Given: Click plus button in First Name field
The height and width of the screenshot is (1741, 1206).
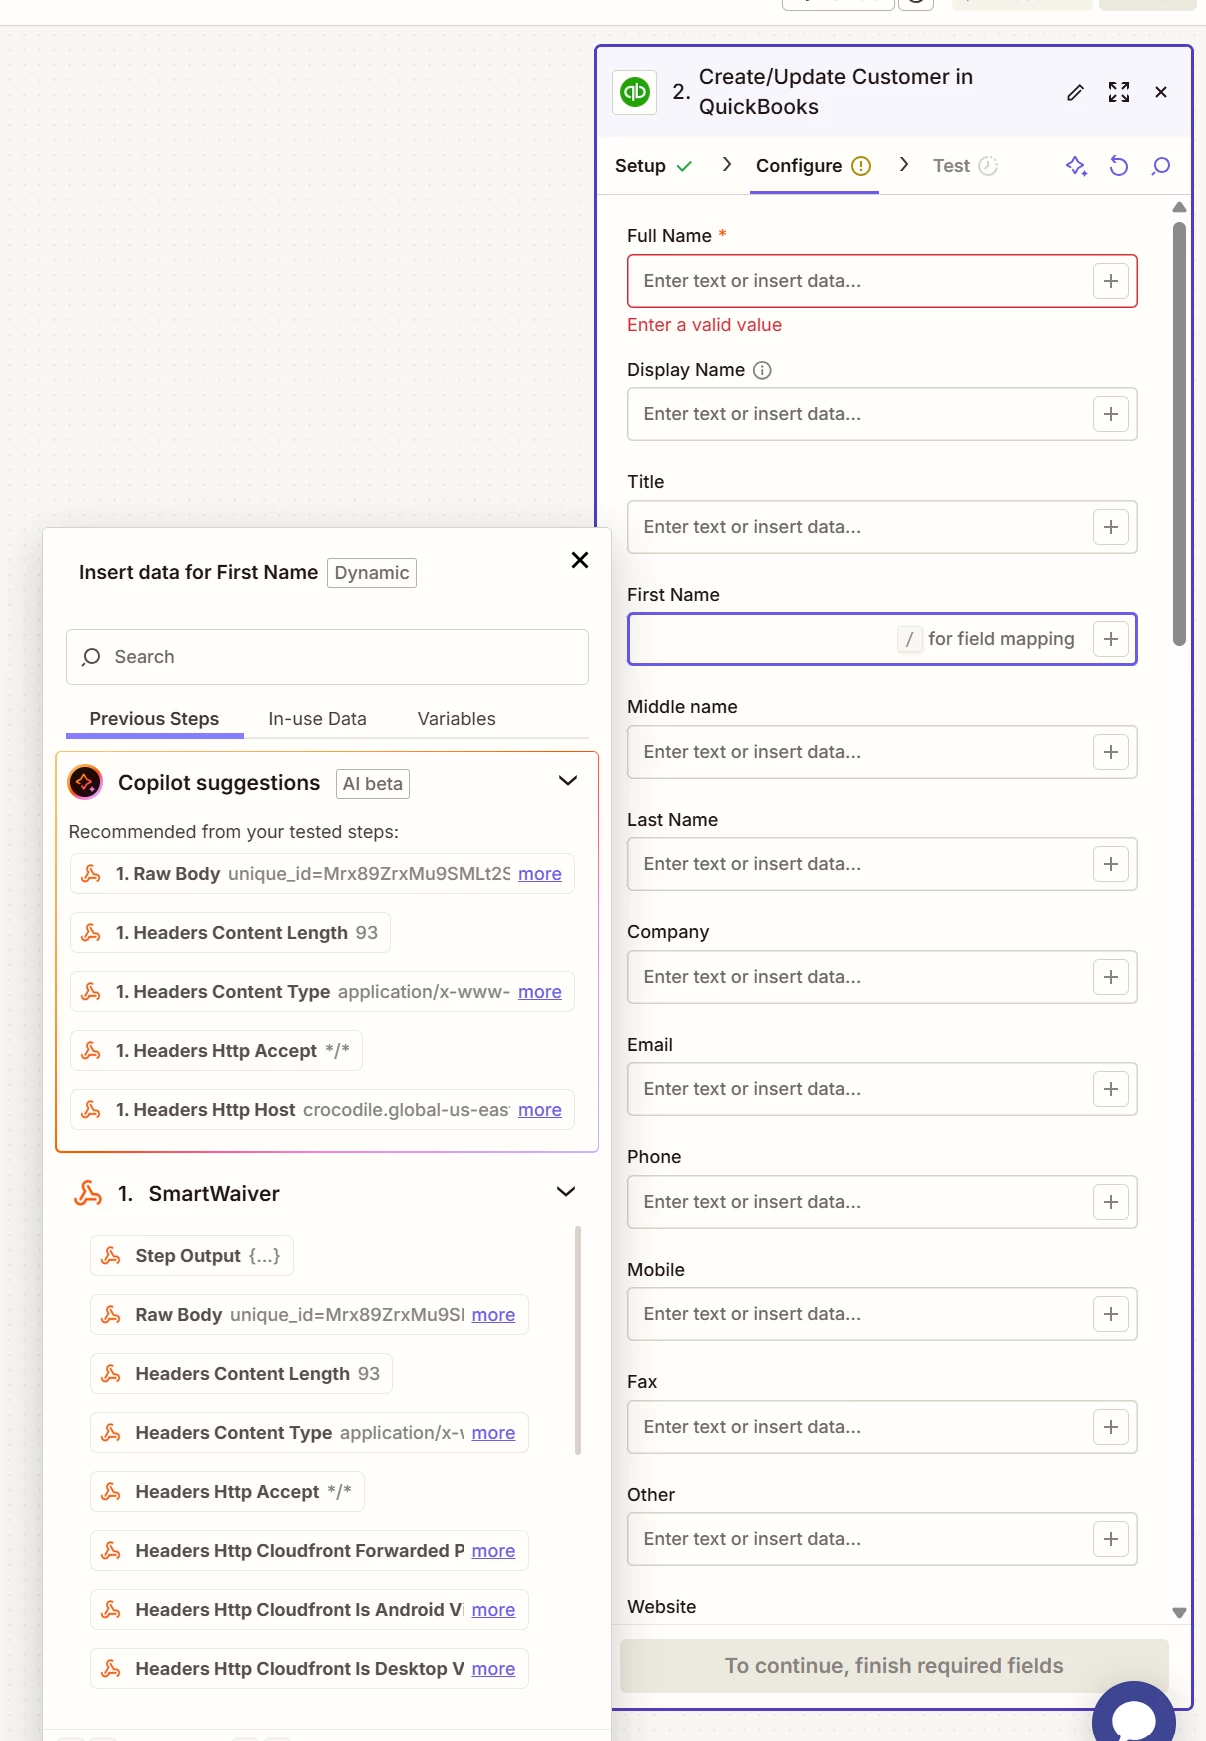Looking at the screenshot, I should tap(1111, 639).
